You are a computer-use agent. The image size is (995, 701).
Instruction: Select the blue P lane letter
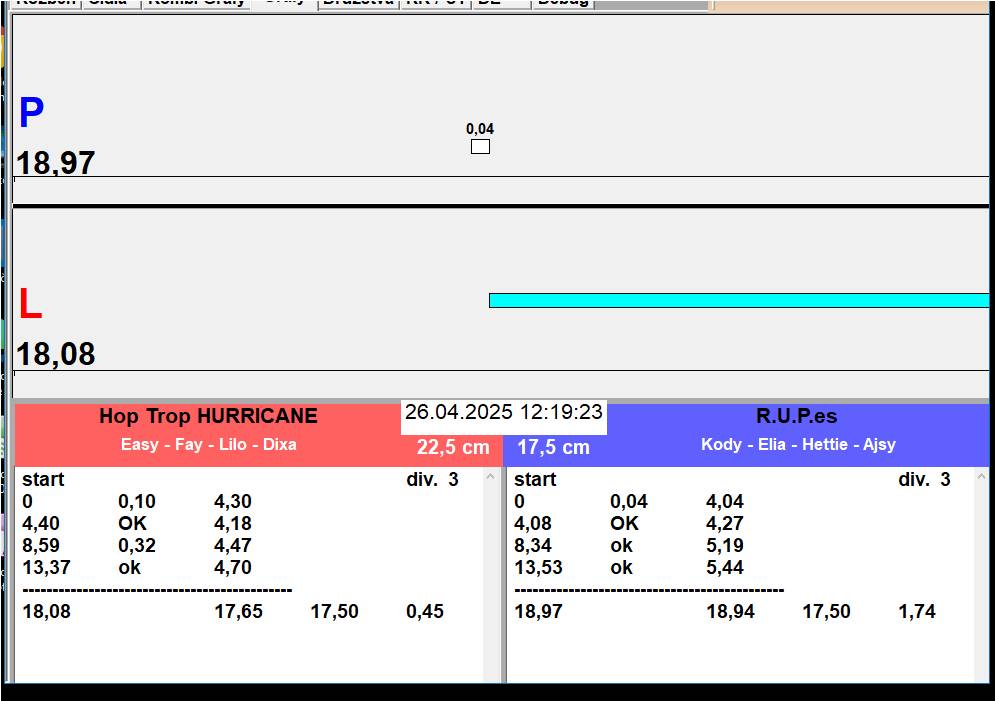click(x=31, y=112)
